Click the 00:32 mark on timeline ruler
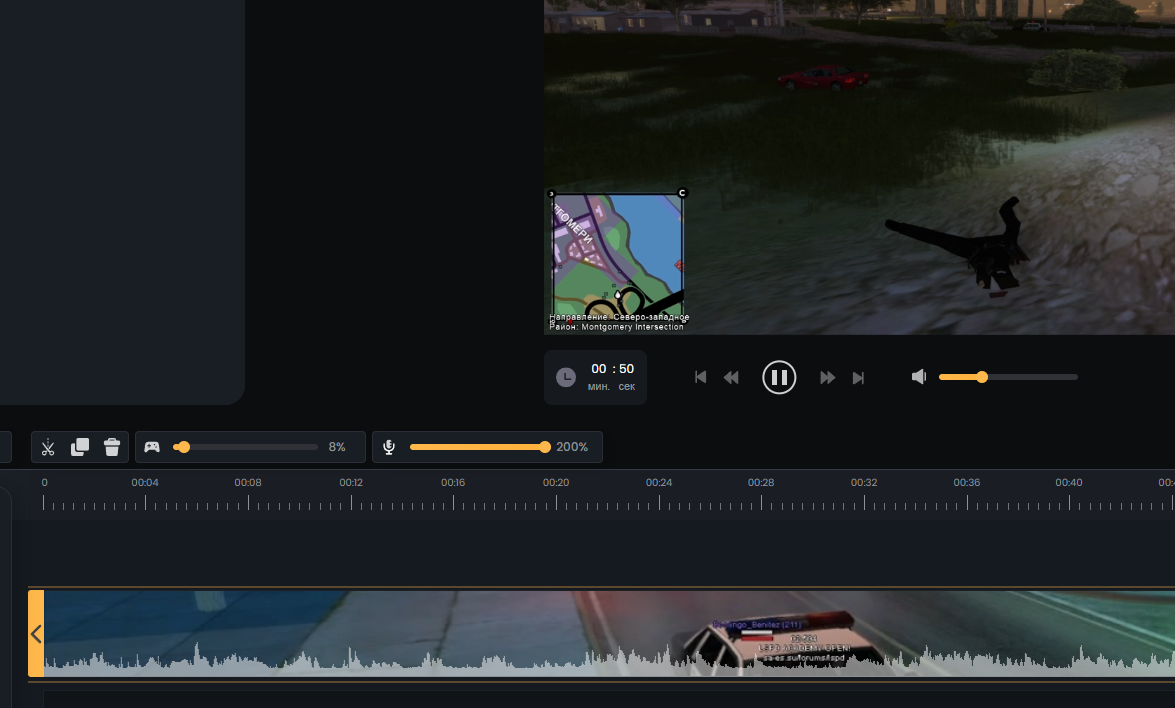The width and height of the screenshot is (1175, 708). [864, 483]
